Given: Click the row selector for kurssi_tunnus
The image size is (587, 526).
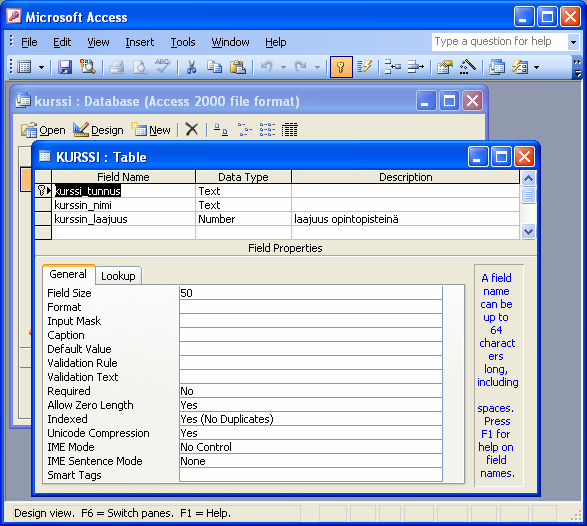Looking at the screenshot, I should (43, 191).
